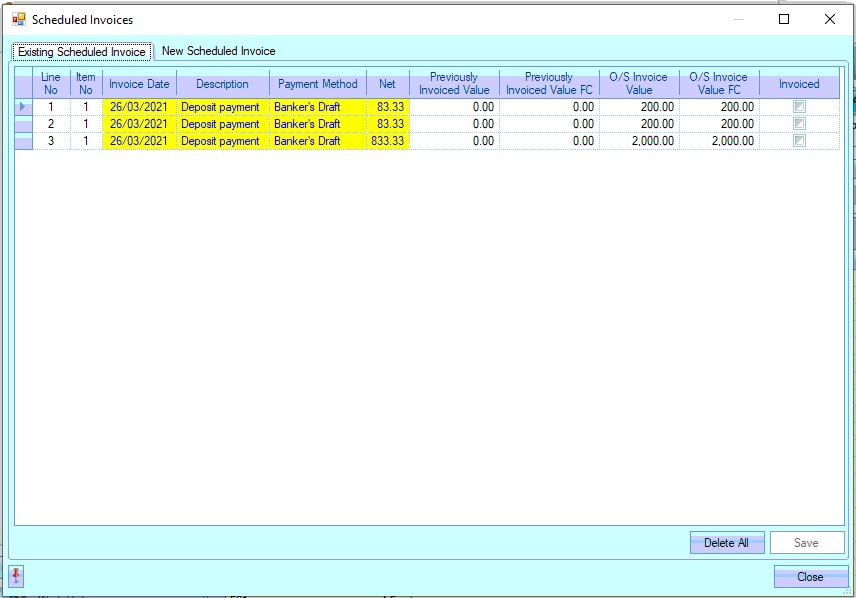Viewport: 856px width, 598px height.
Task: Click the Invoice Date cell in line 1
Action: tap(139, 107)
